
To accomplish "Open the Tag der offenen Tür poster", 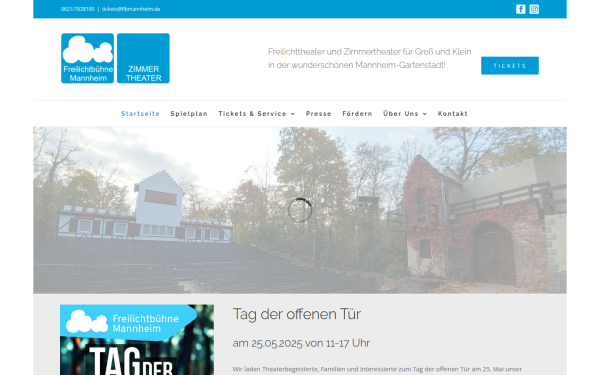I will point(137,340).
